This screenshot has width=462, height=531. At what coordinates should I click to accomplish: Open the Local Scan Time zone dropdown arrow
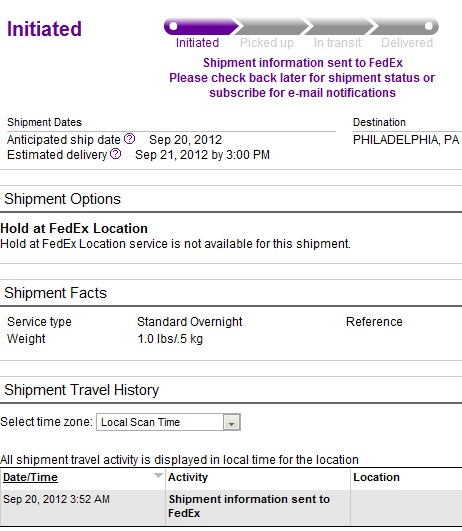click(232, 422)
